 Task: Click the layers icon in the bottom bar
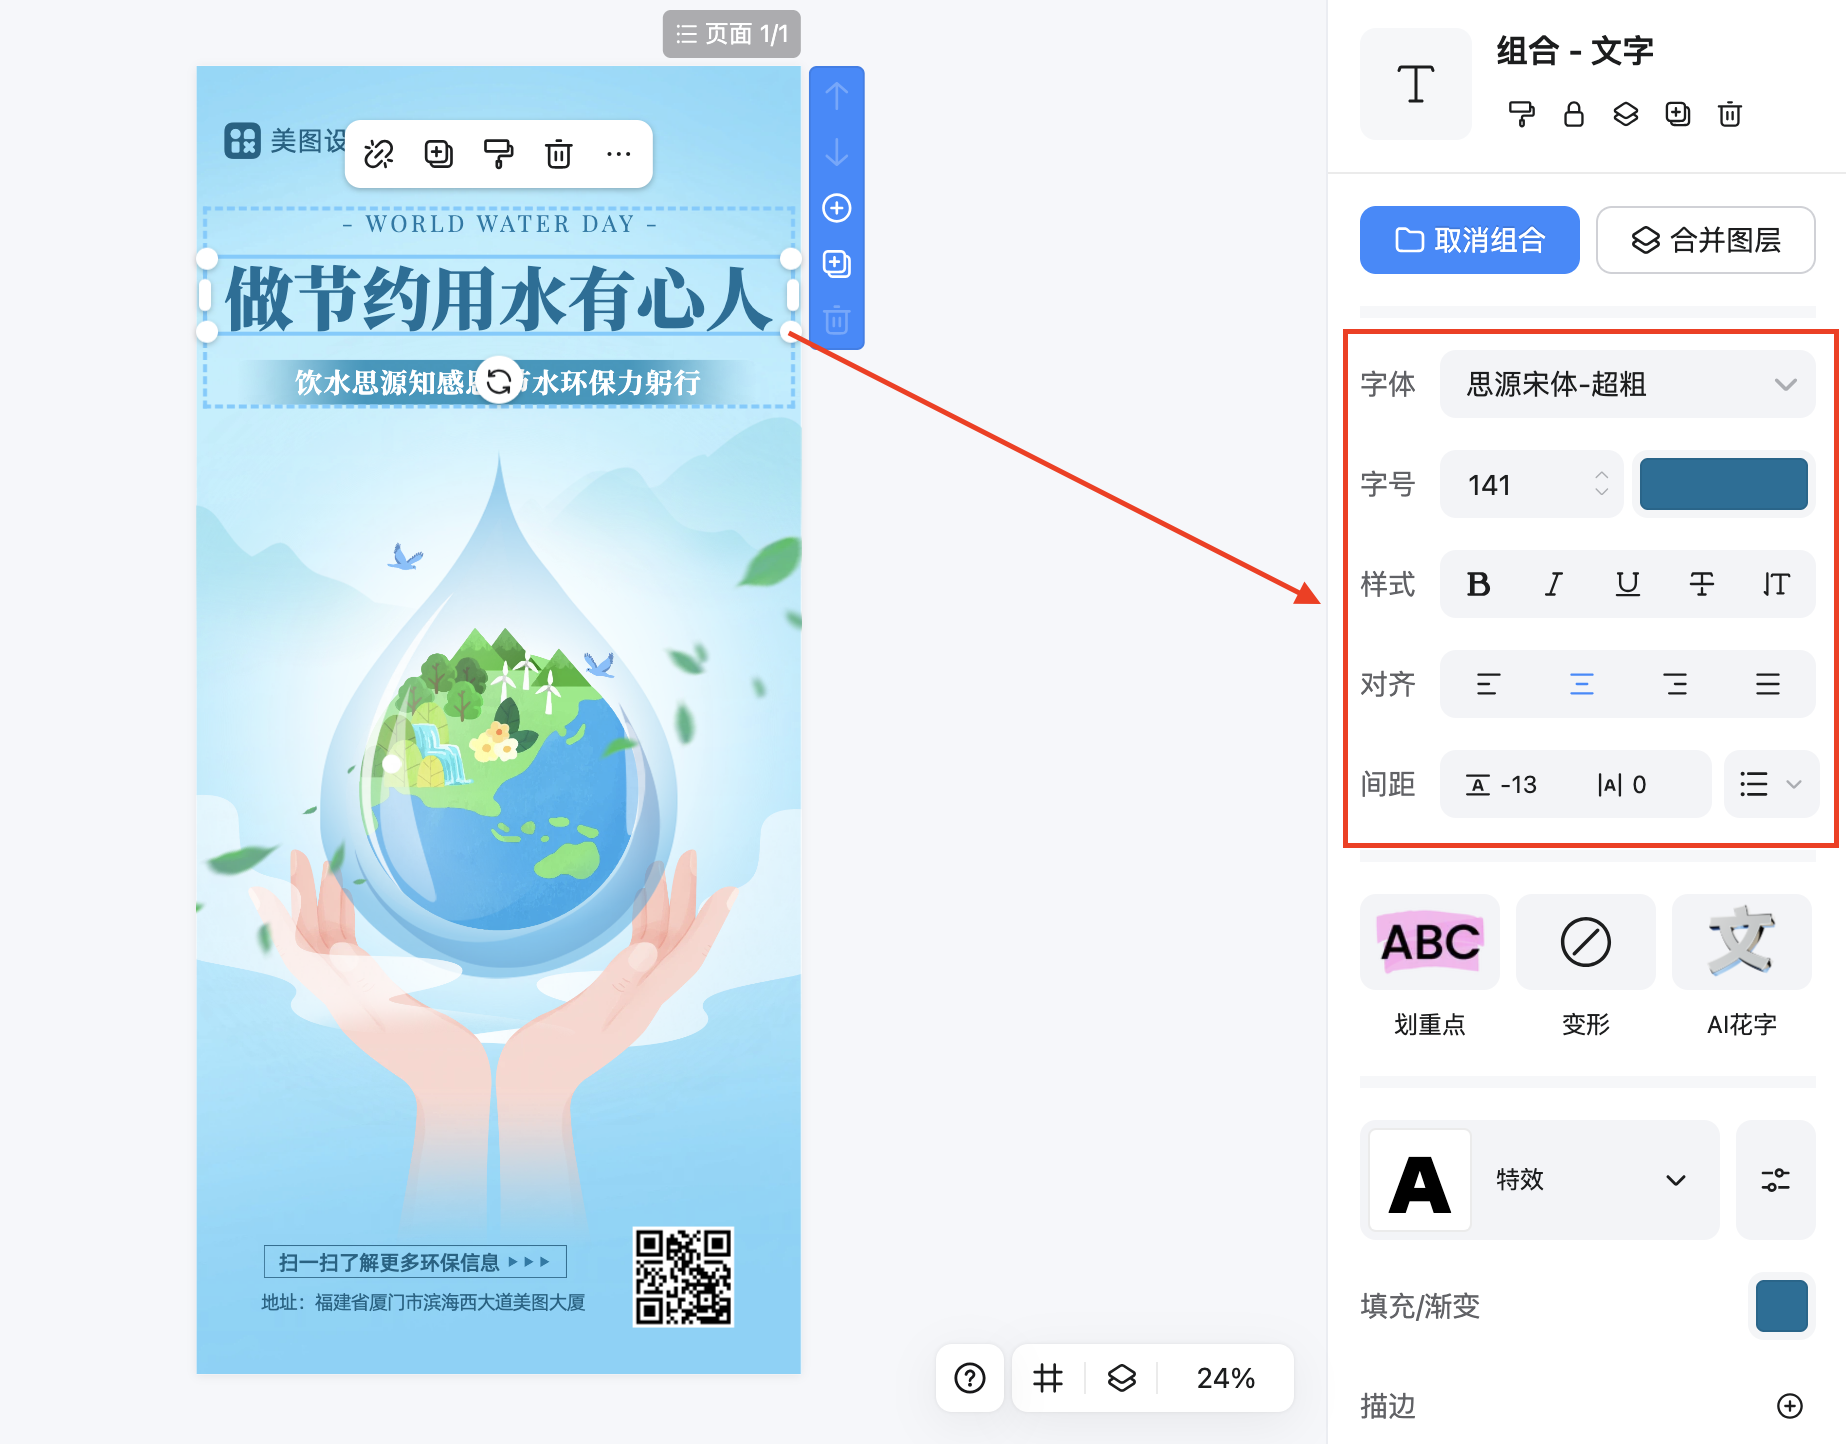(x=1121, y=1378)
